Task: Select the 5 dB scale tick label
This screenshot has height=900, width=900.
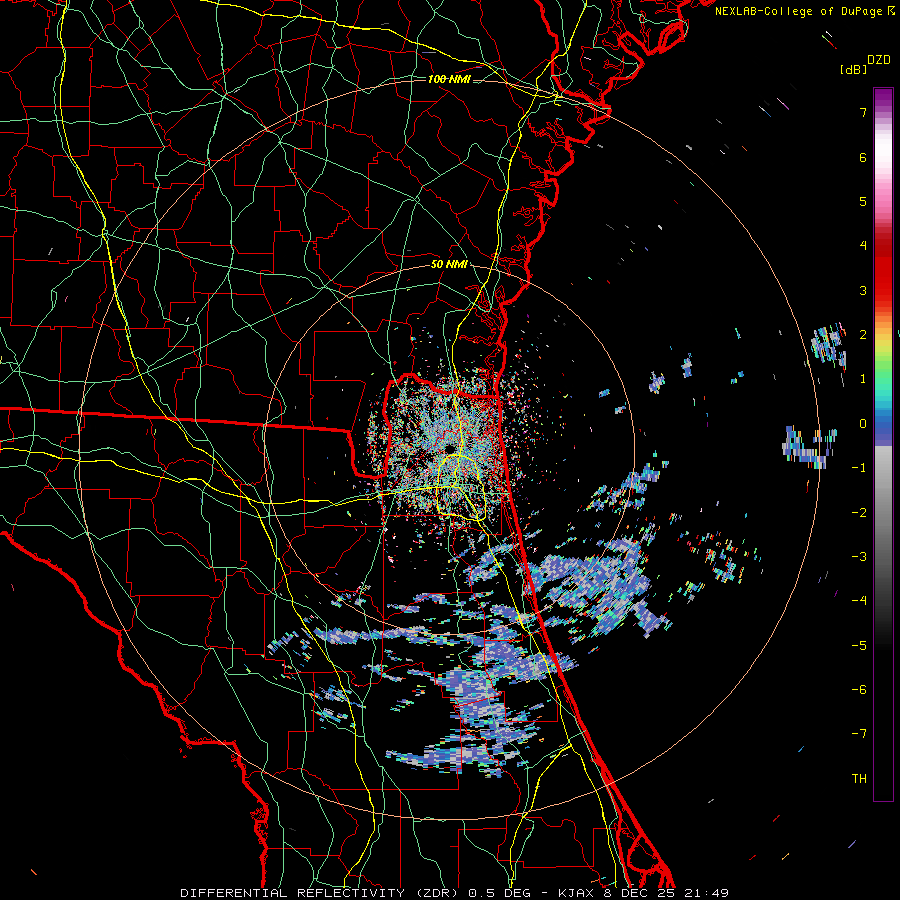Action: tap(863, 201)
